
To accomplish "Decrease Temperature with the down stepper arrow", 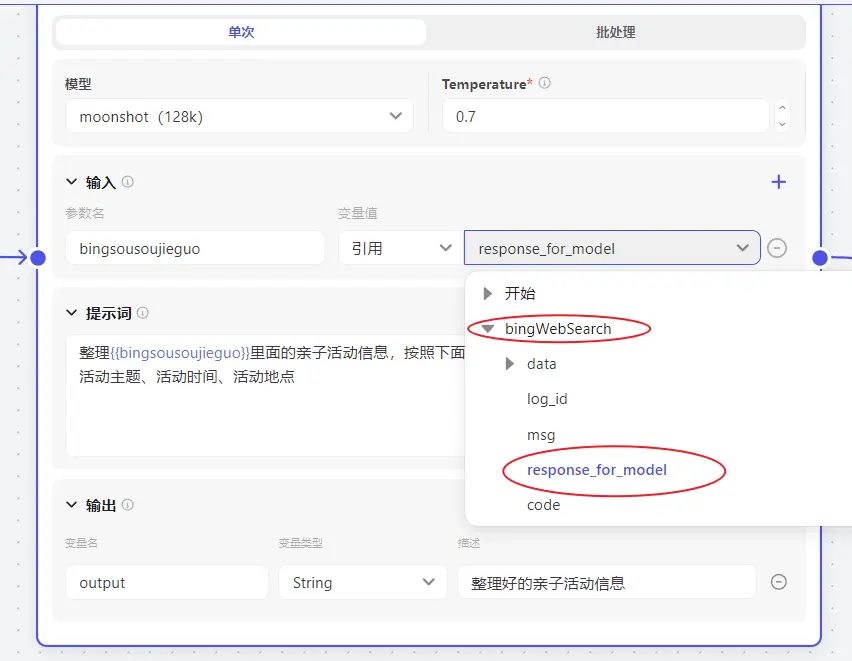I will (782, 124).
